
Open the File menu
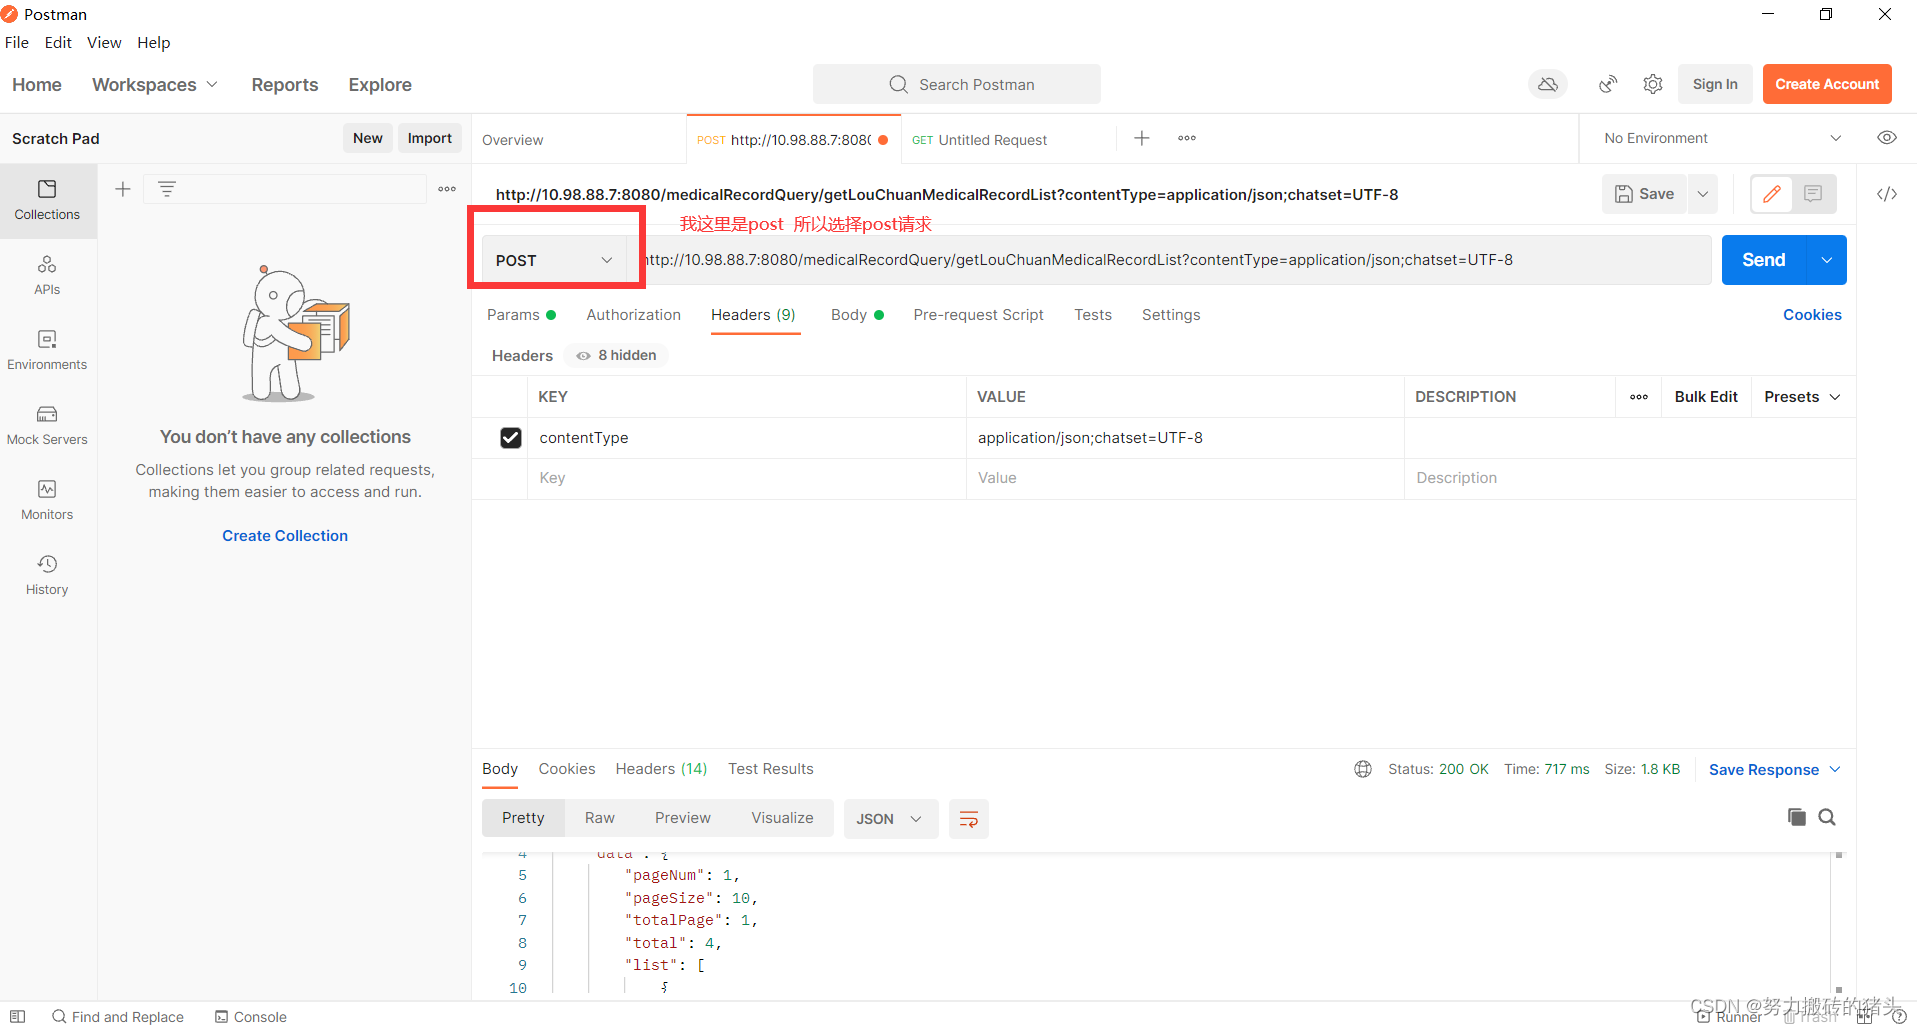17,42
